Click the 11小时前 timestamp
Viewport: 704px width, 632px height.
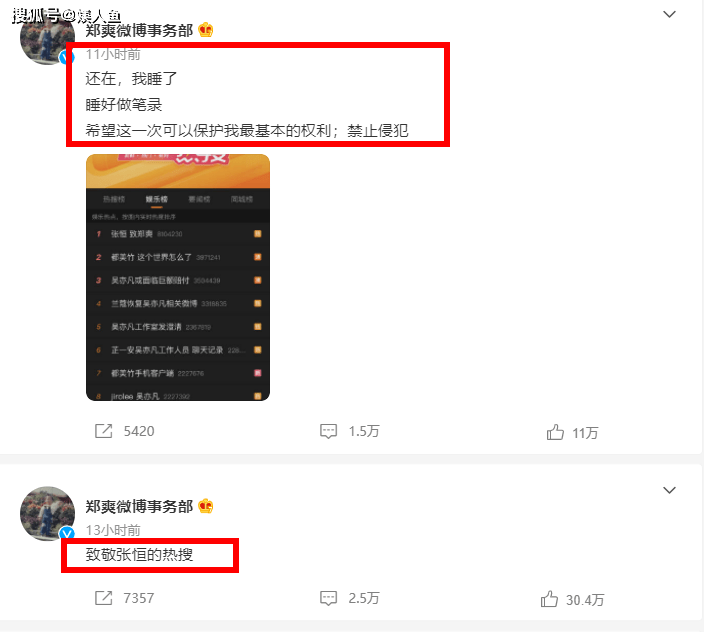point(113,54)
